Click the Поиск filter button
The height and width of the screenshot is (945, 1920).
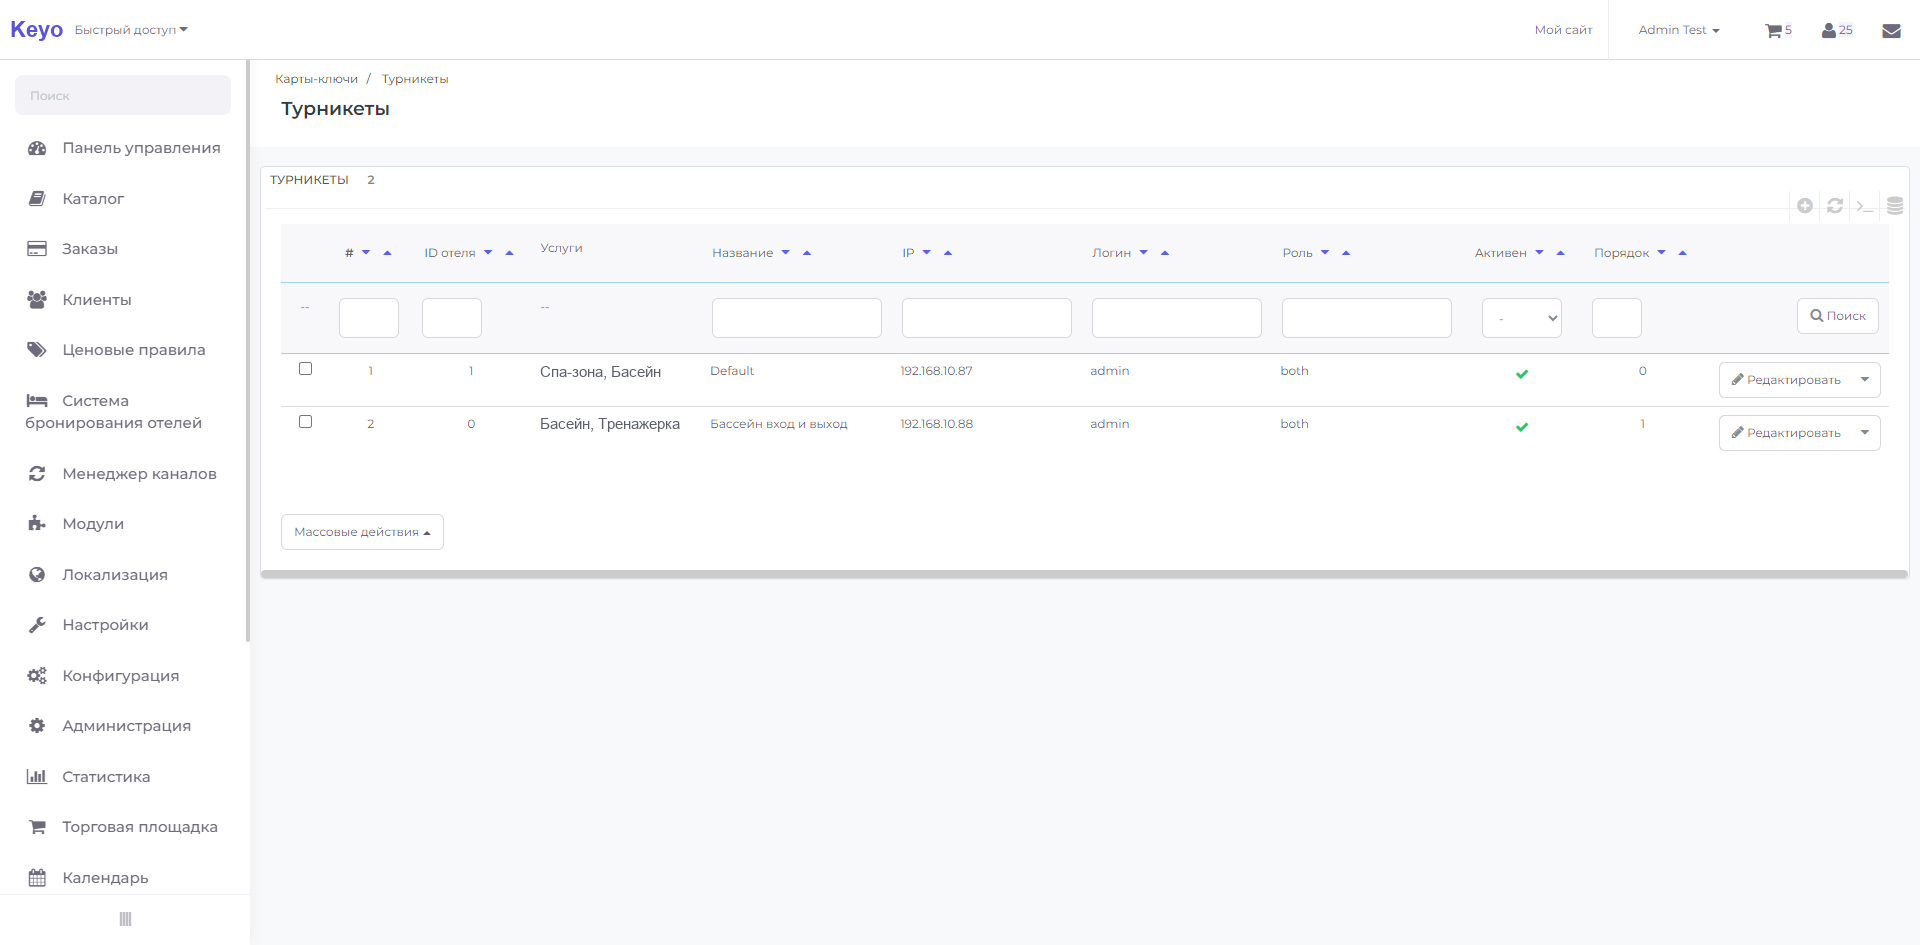click(x=1838, y=316)
